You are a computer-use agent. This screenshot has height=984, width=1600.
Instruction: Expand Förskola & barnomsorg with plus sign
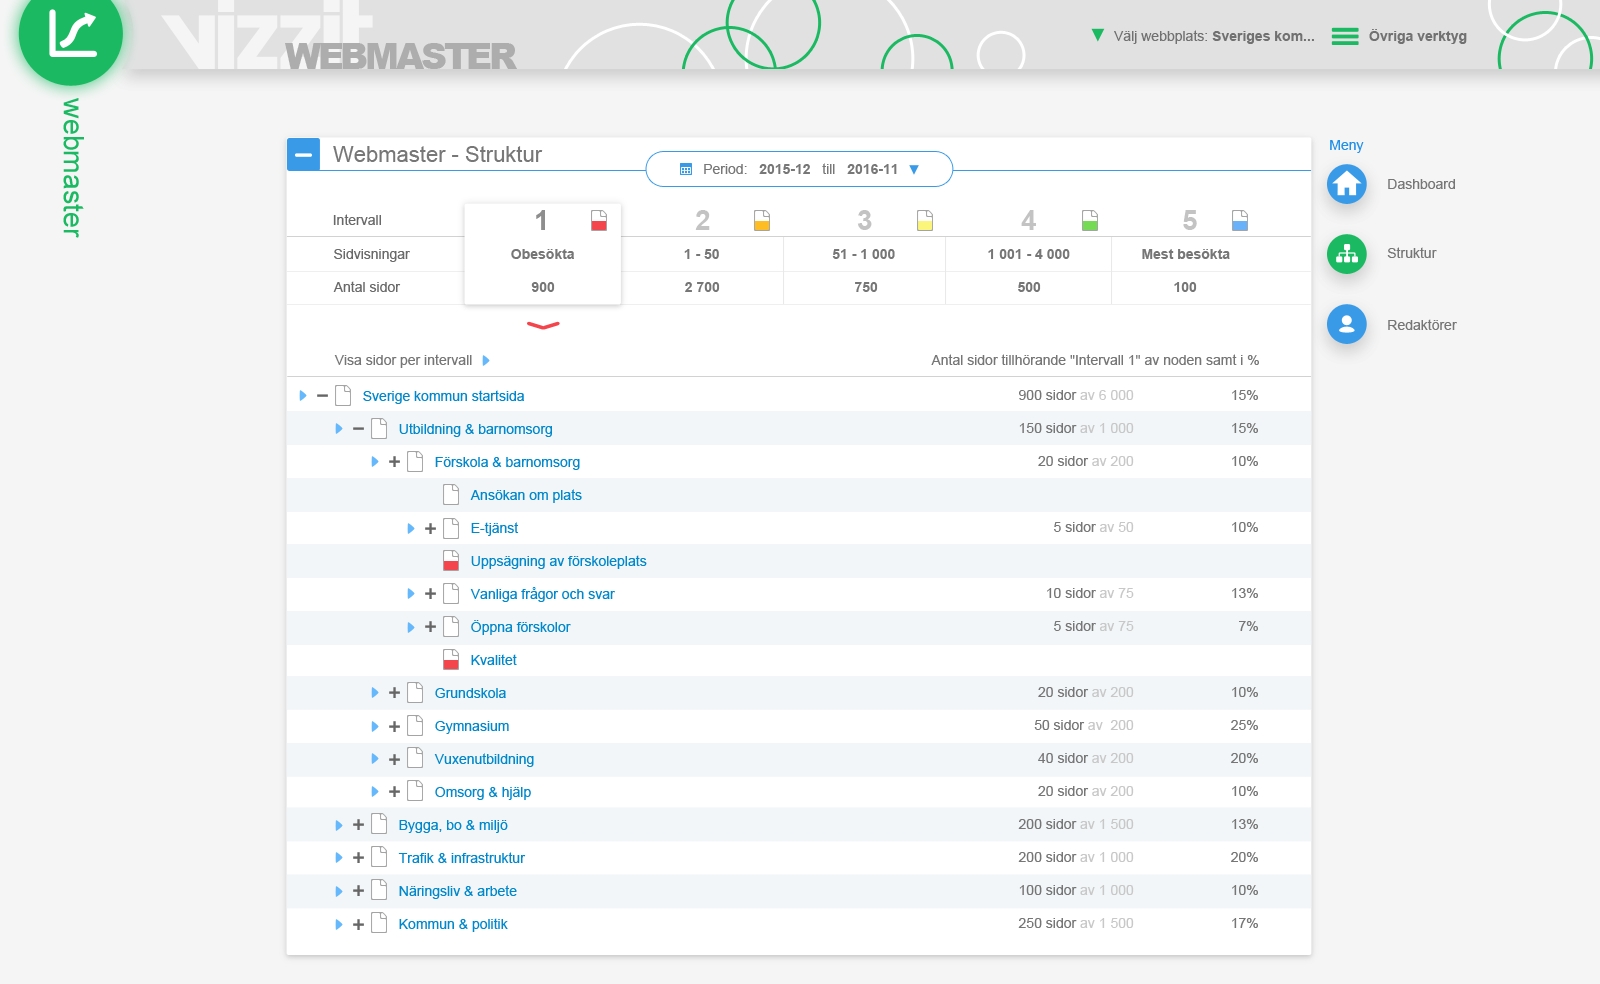(x=394, y=462)
